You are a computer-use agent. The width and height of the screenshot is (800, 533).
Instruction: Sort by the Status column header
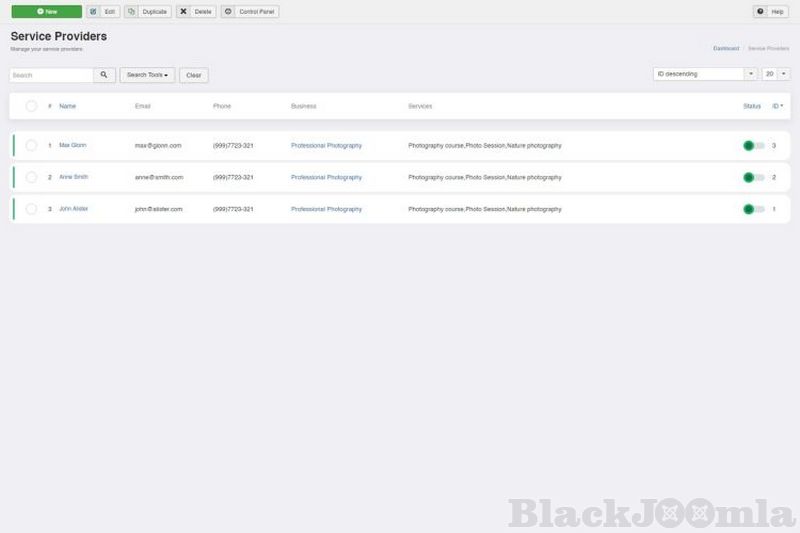click(x=751, y=106)
